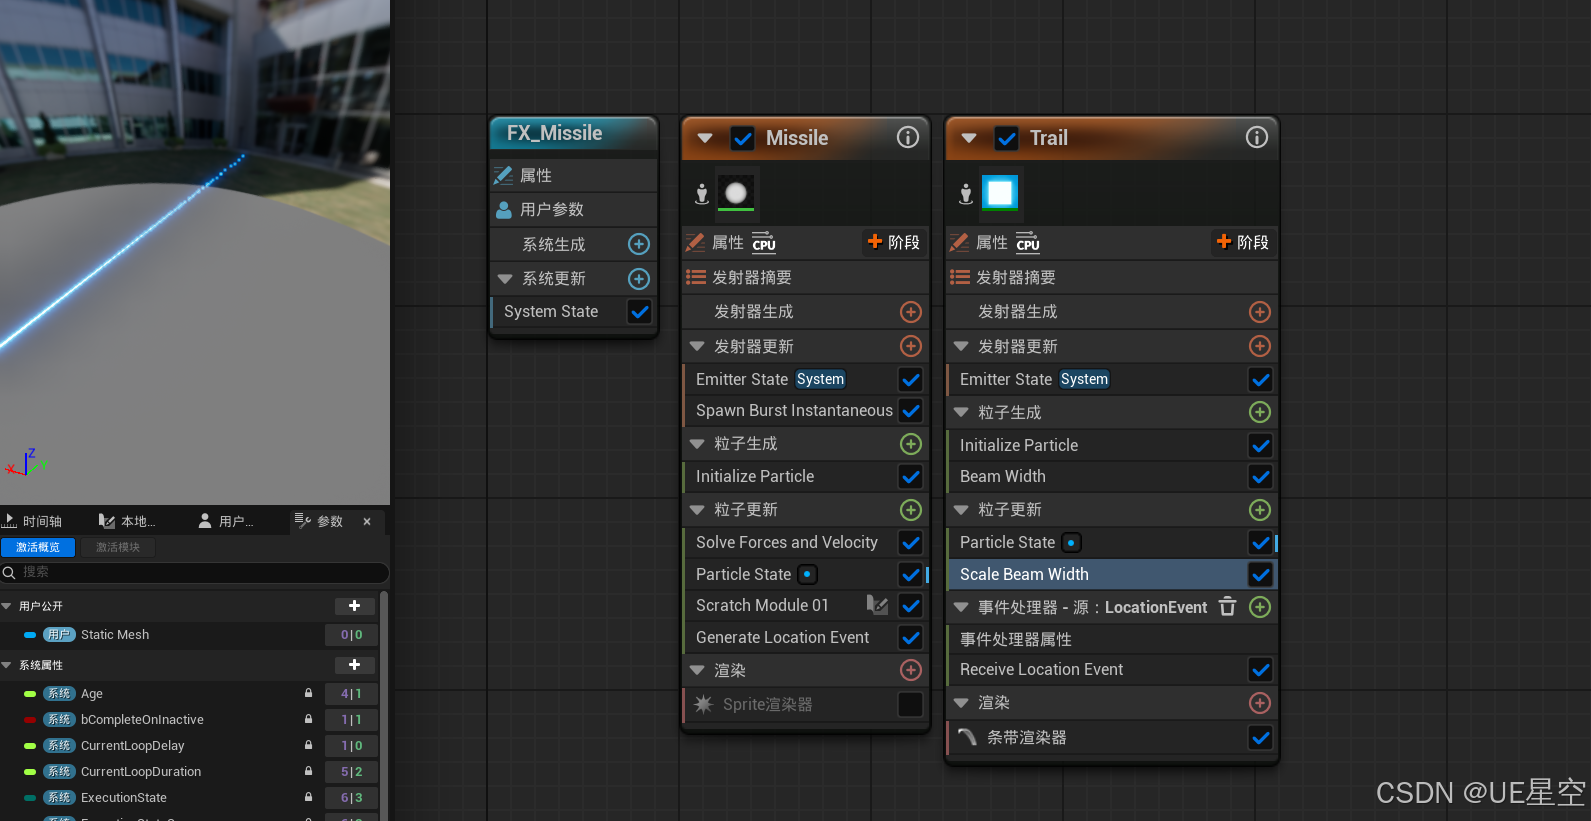Add stage to Missile emitter with 阶段
Viewport: 1591px width, 821px height.
pyautogui.click(x=893, y=242)
